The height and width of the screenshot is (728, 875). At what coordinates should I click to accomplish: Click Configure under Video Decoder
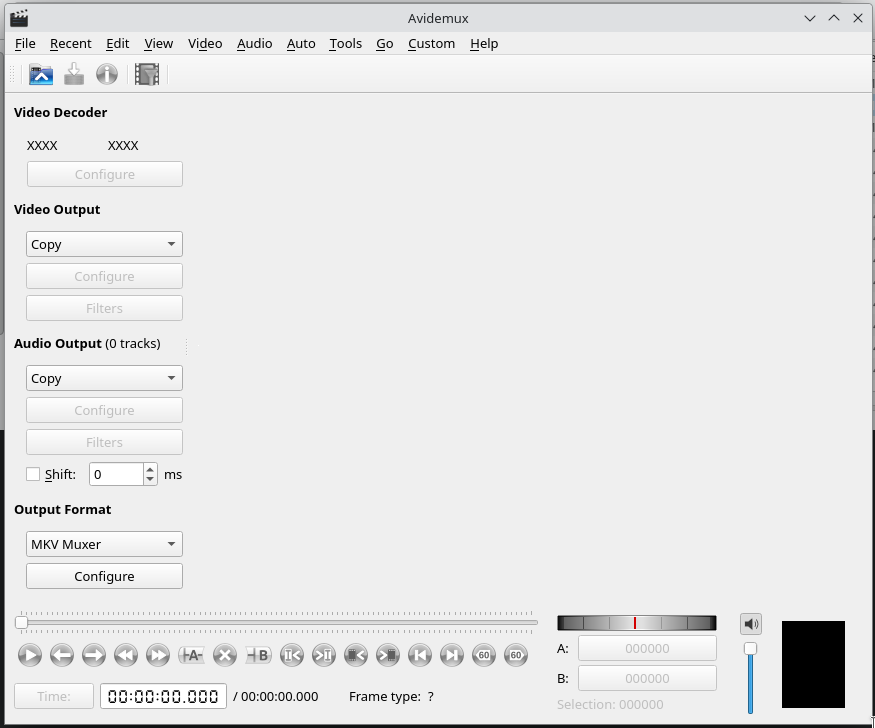(105, 175)
